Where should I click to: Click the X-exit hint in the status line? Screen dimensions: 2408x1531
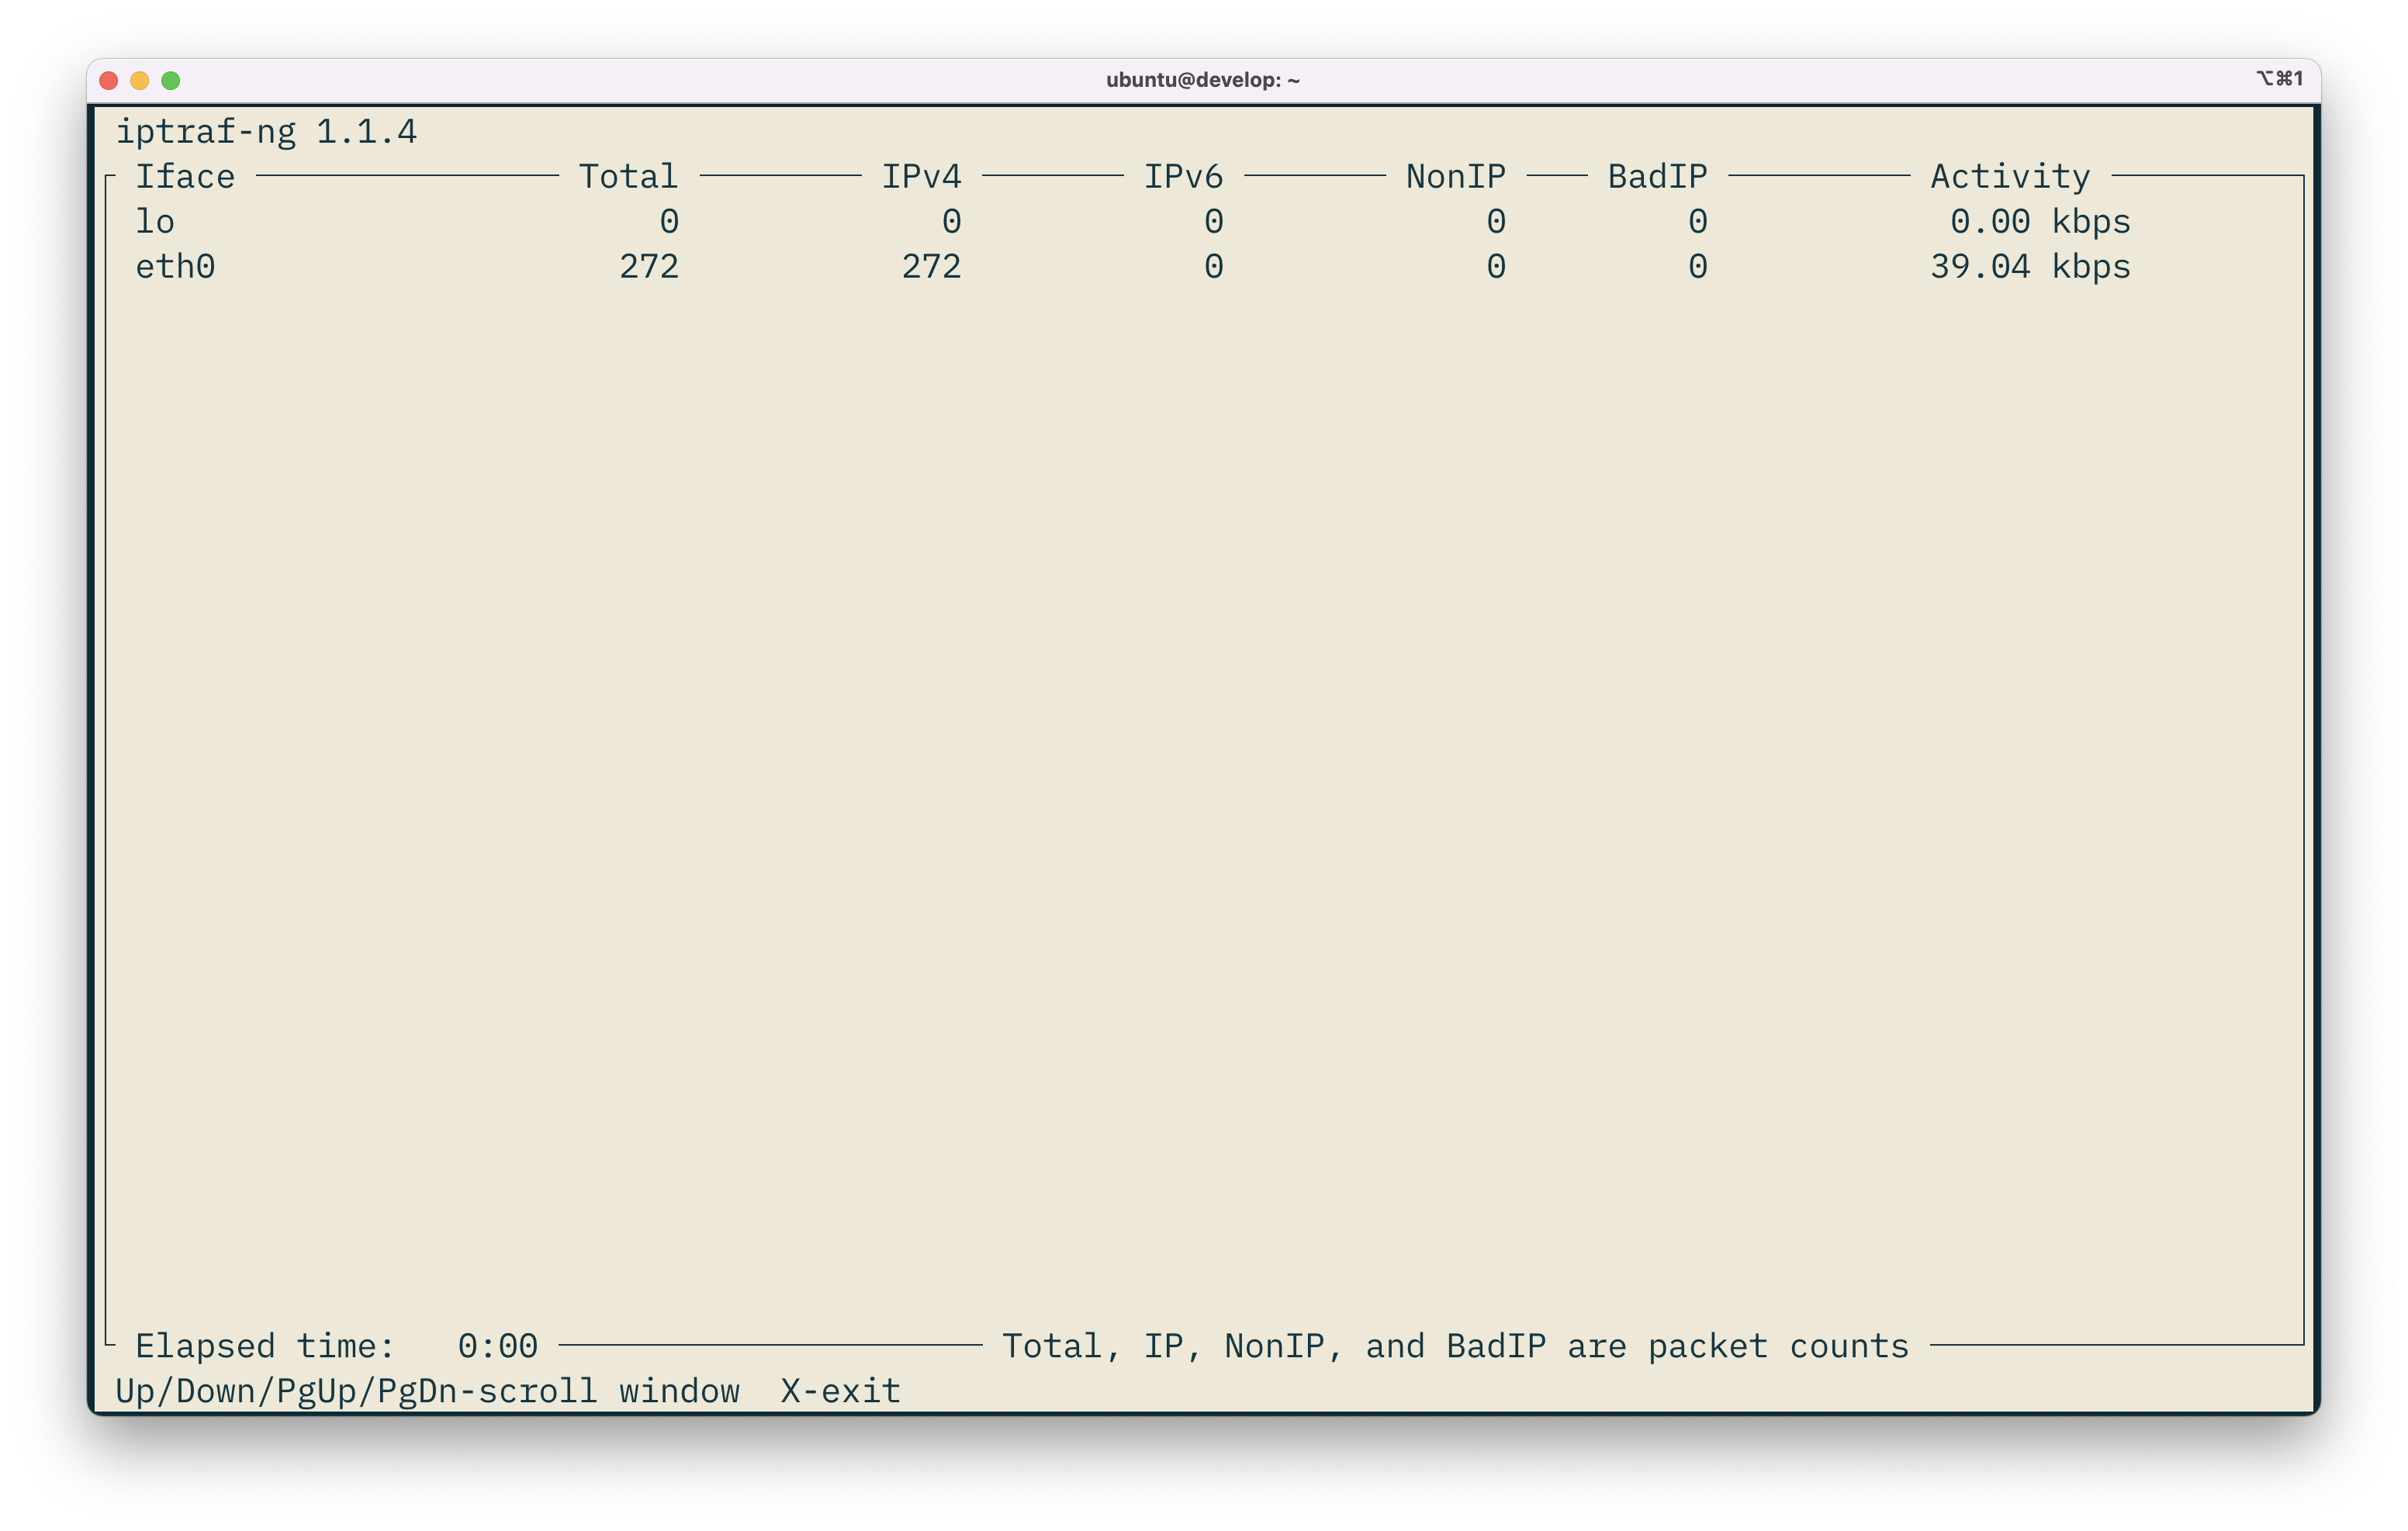[839, 1390]
